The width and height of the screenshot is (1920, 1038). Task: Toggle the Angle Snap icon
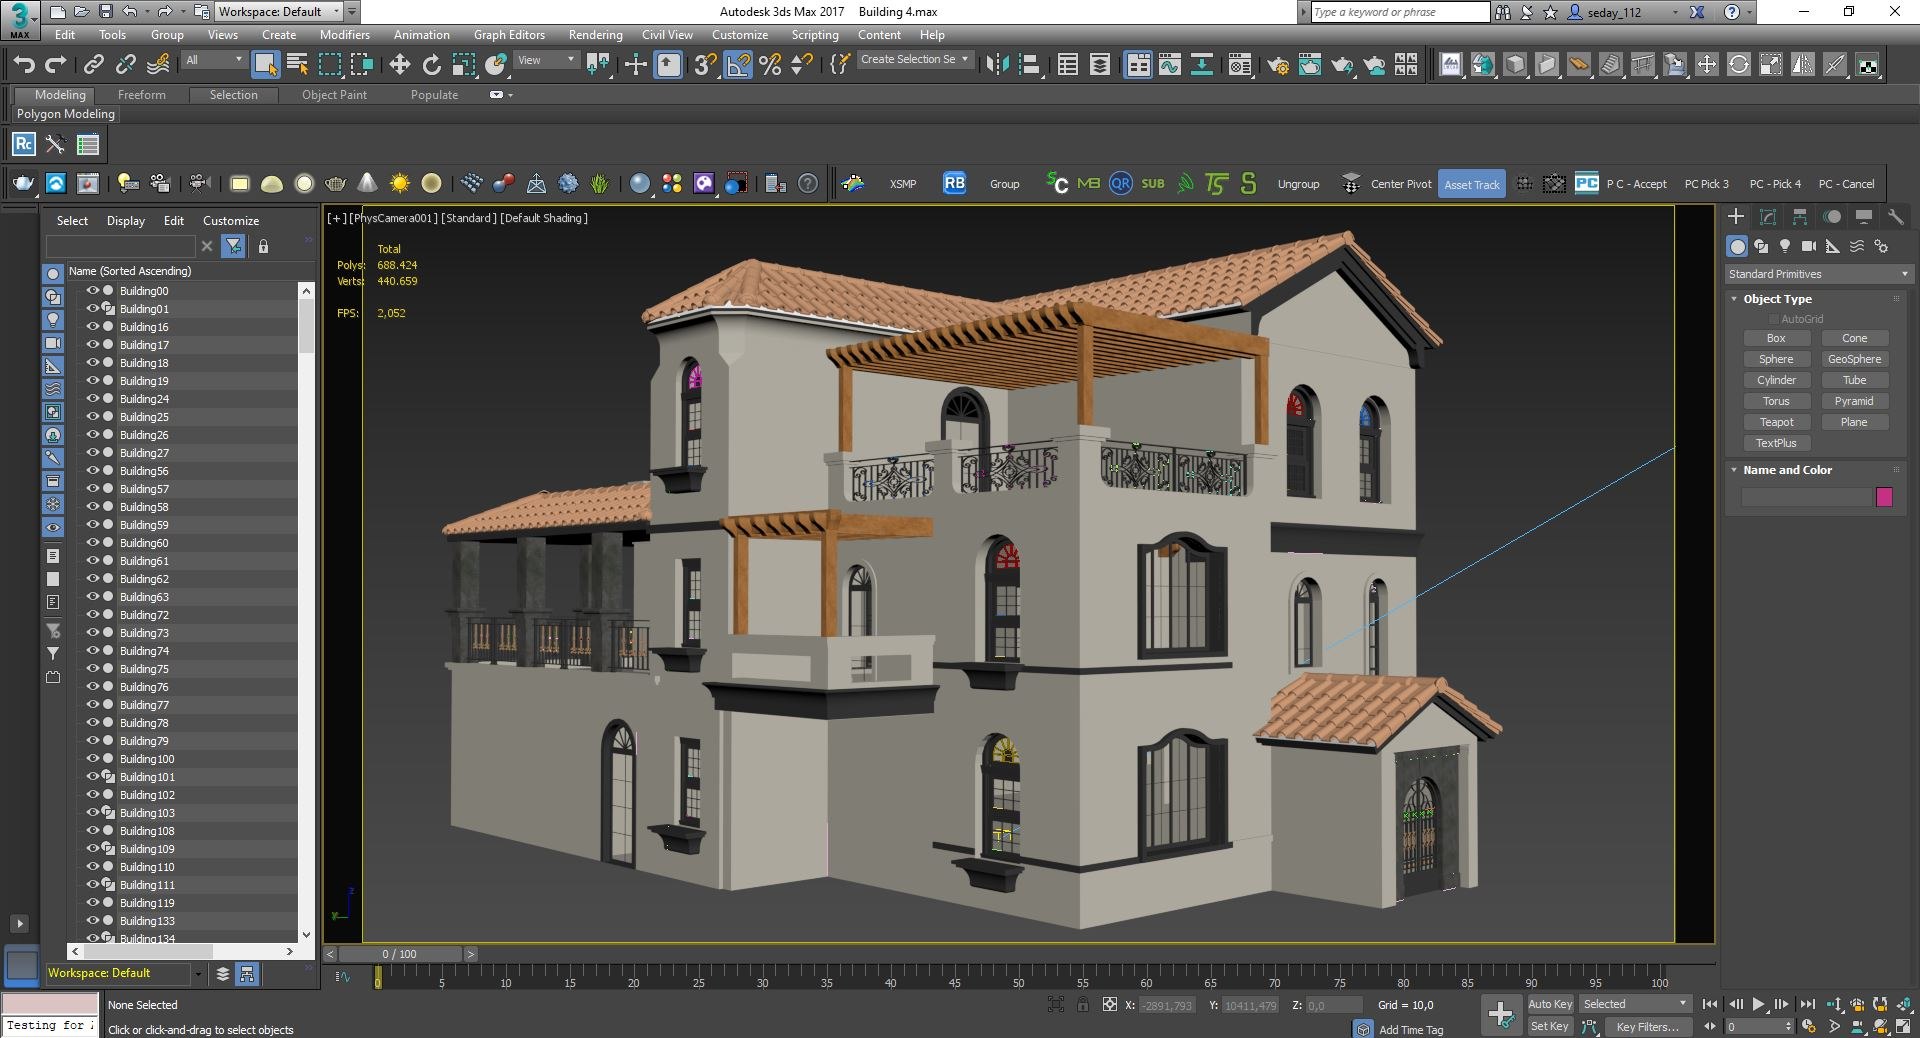pyautogui.click(x=738, y=65)
